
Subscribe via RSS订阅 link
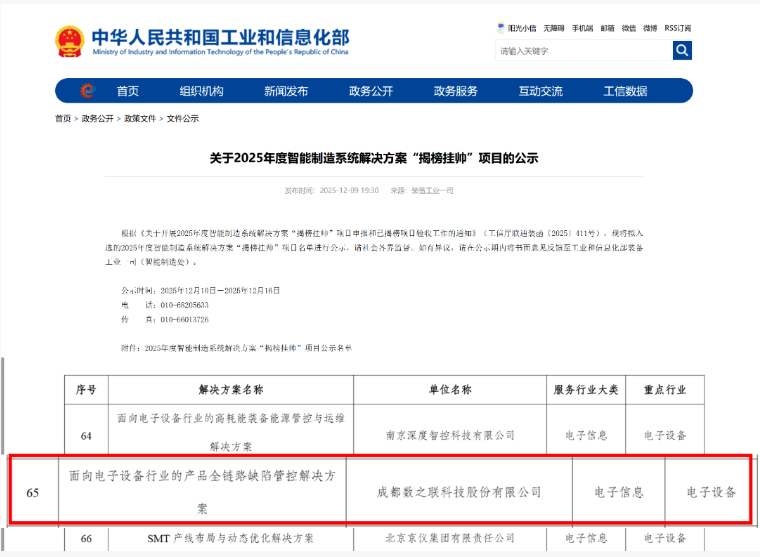[677, 28]
